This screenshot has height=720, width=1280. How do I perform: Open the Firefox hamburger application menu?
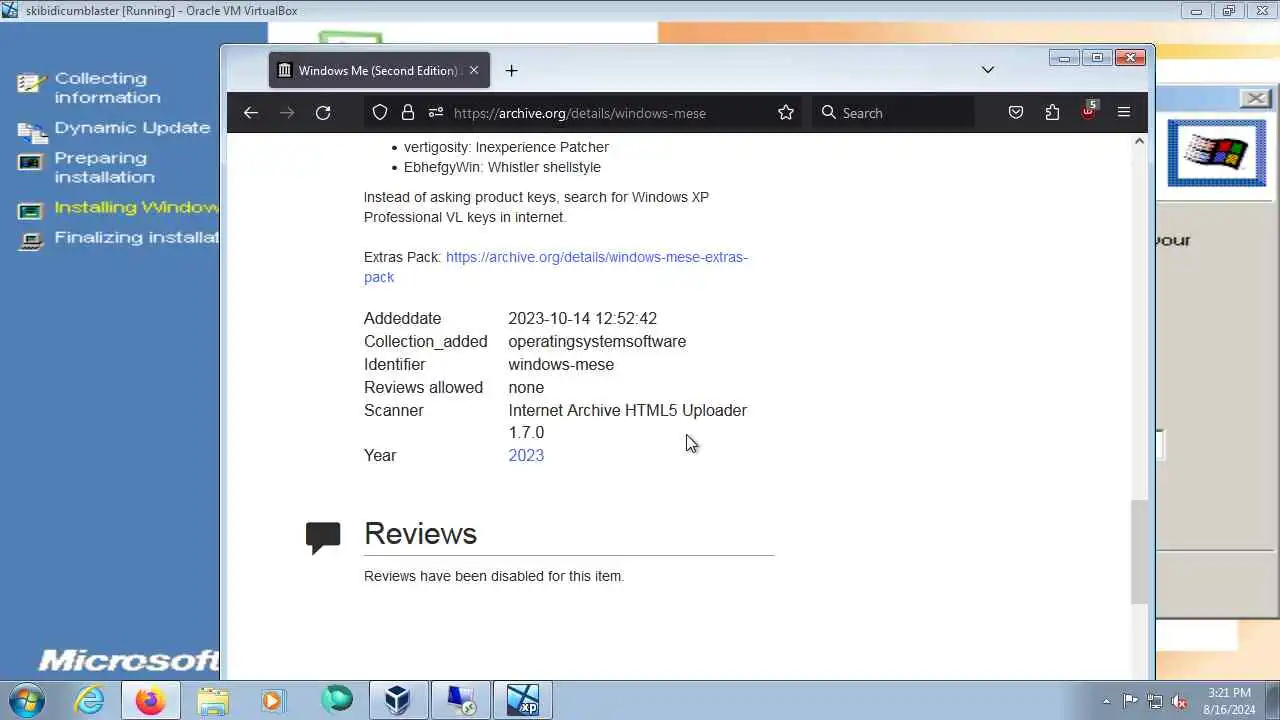click(1124, 113)
